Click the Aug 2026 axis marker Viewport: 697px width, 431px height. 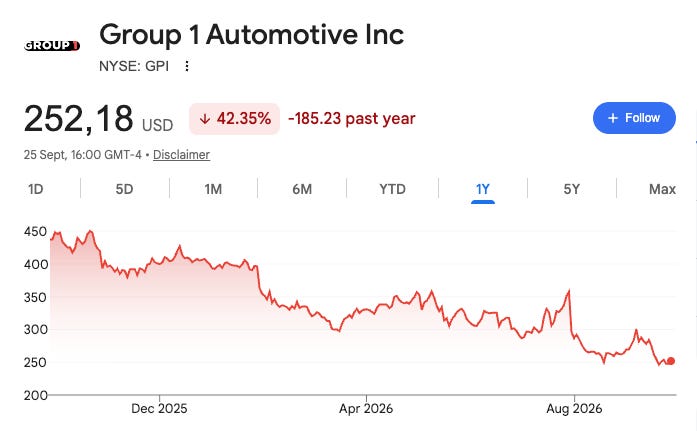[x=574, y=408]
